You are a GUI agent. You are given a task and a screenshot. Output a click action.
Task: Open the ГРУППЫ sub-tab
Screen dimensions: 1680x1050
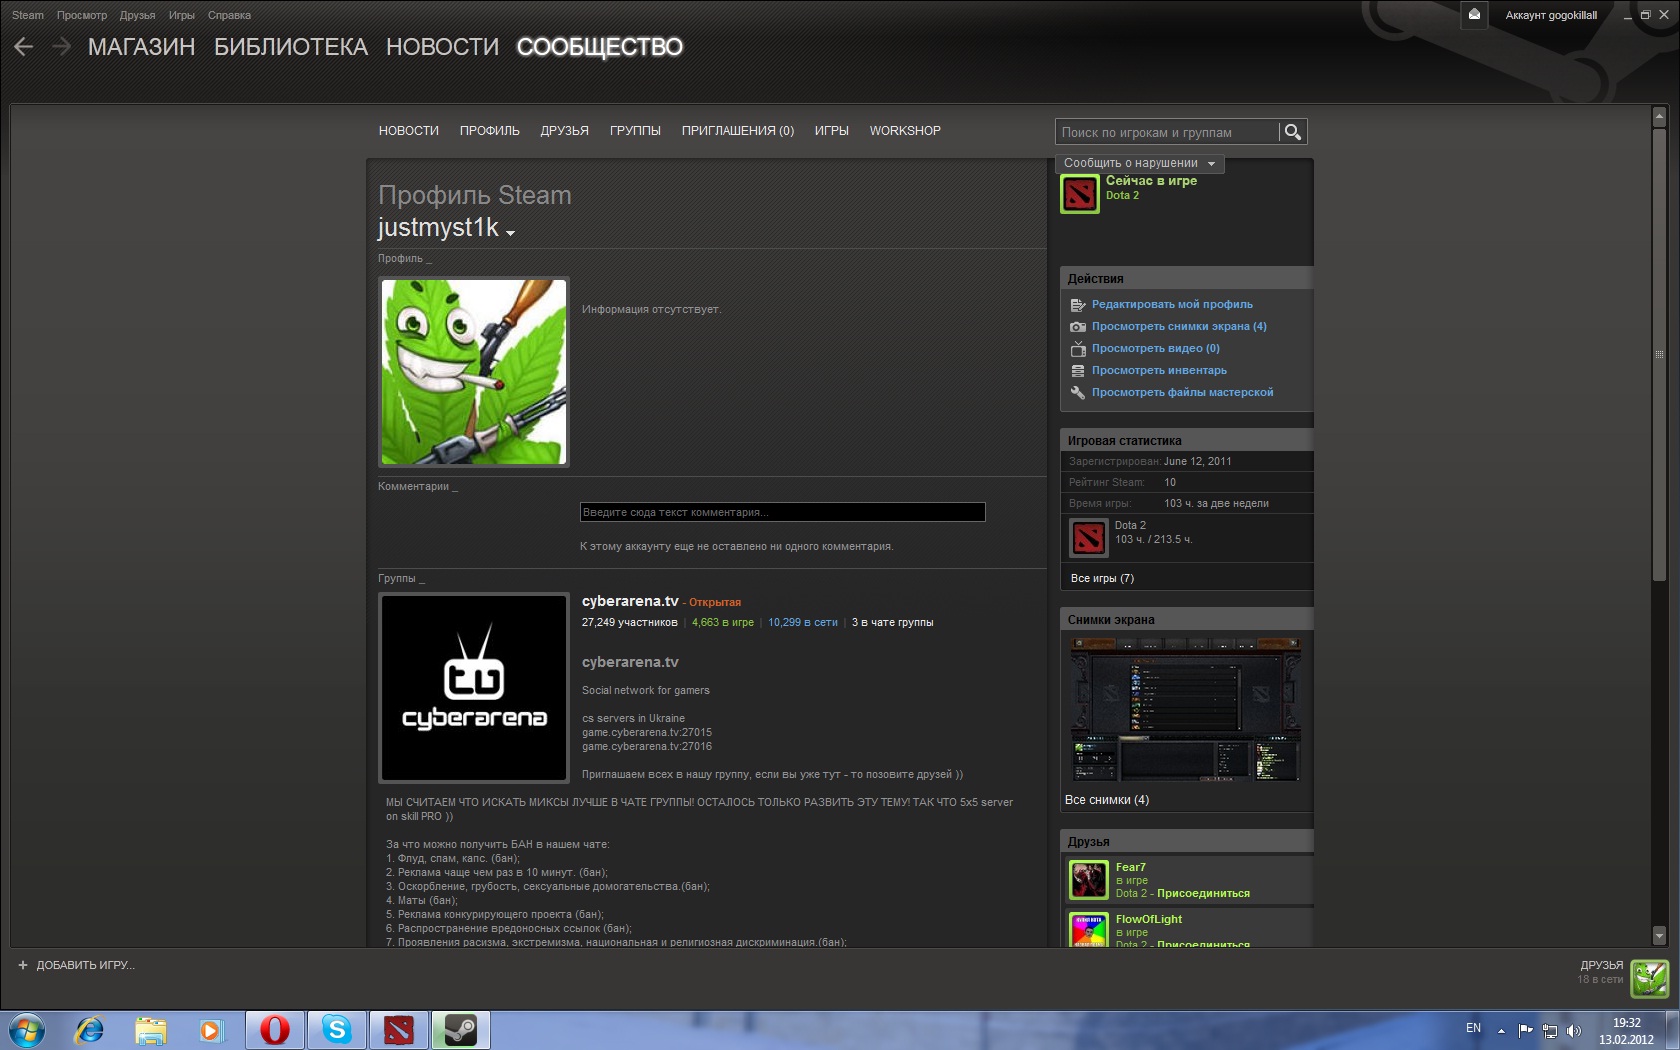click(636, 131)
